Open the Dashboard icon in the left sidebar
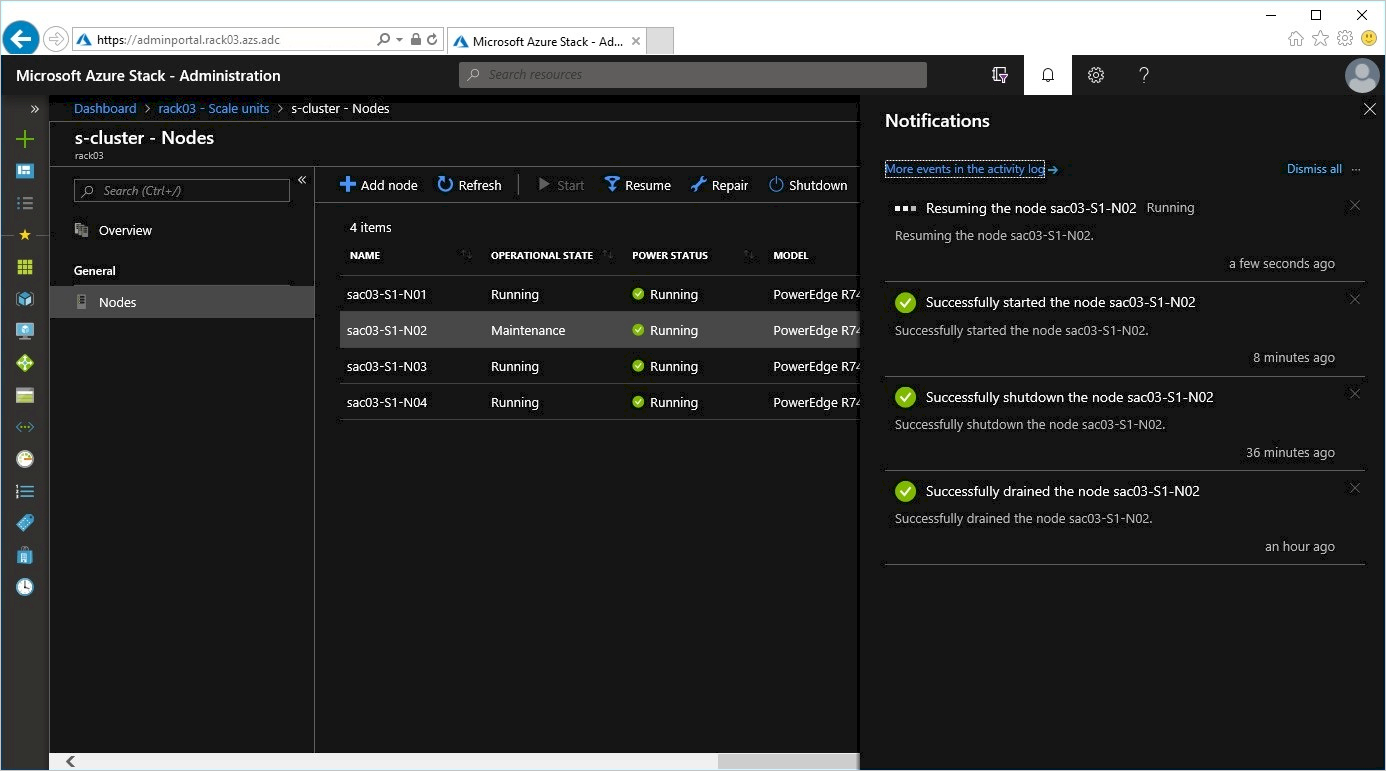Viewport: 1386px width, 771px height. click(x=25, y=171)
